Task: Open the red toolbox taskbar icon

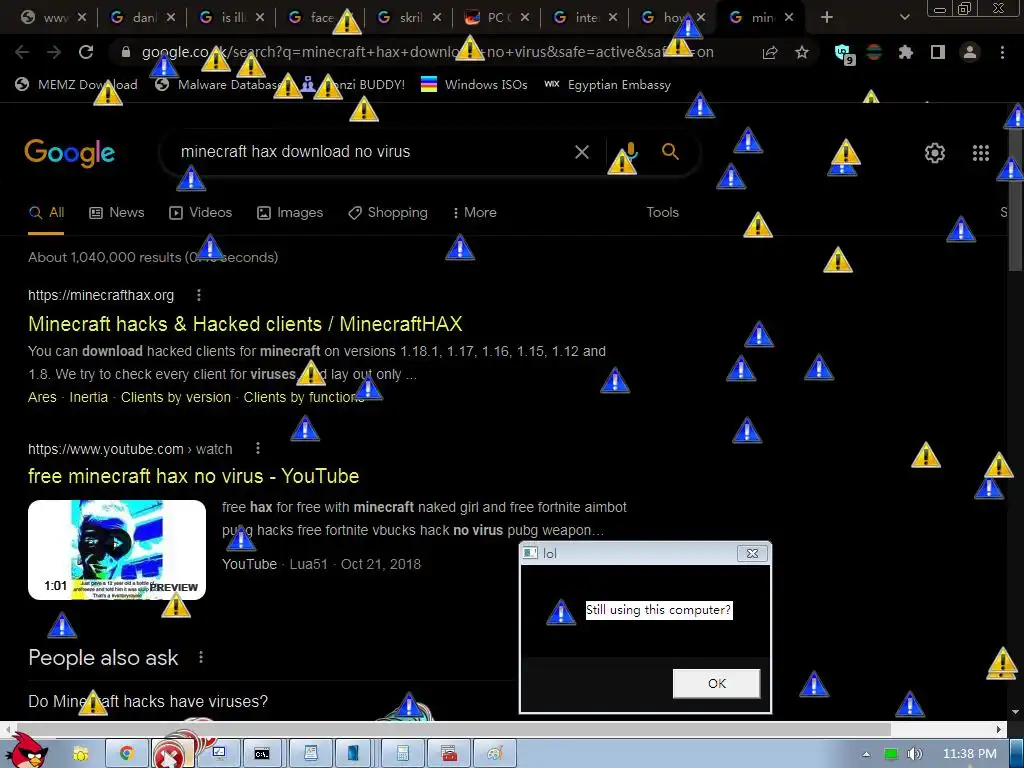Action: point(449,754)
